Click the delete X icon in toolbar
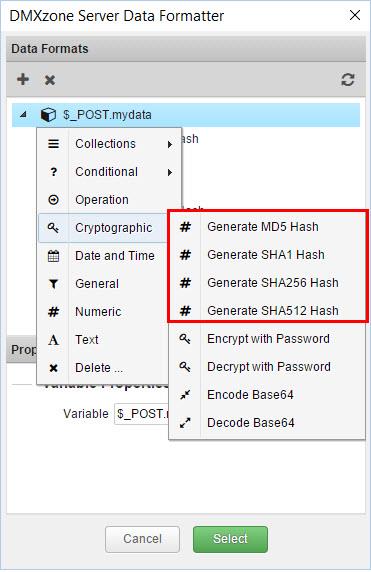Screen dimensions: 371x572 tap(50, 80)
